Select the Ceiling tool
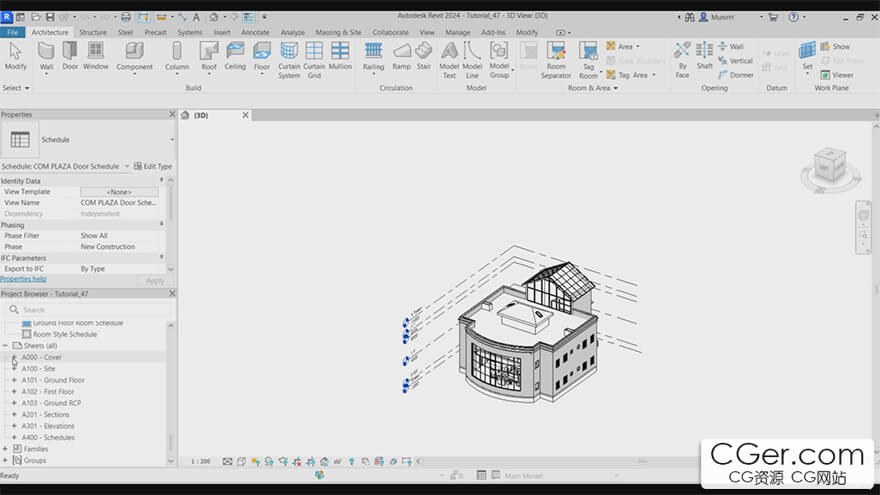 235,56
